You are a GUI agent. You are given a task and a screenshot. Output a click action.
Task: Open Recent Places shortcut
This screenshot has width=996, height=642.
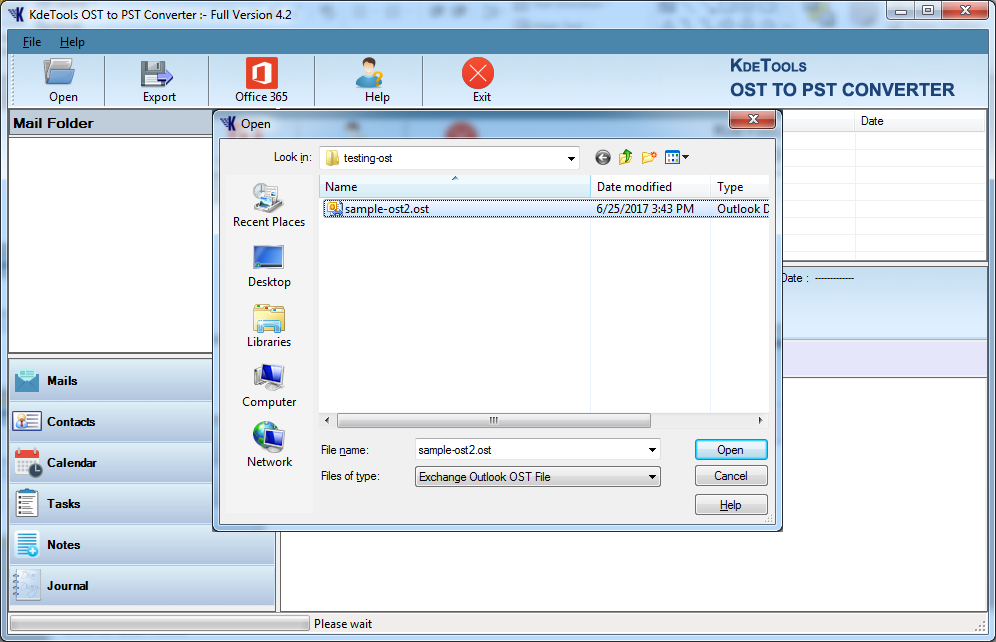pos(269,206)
